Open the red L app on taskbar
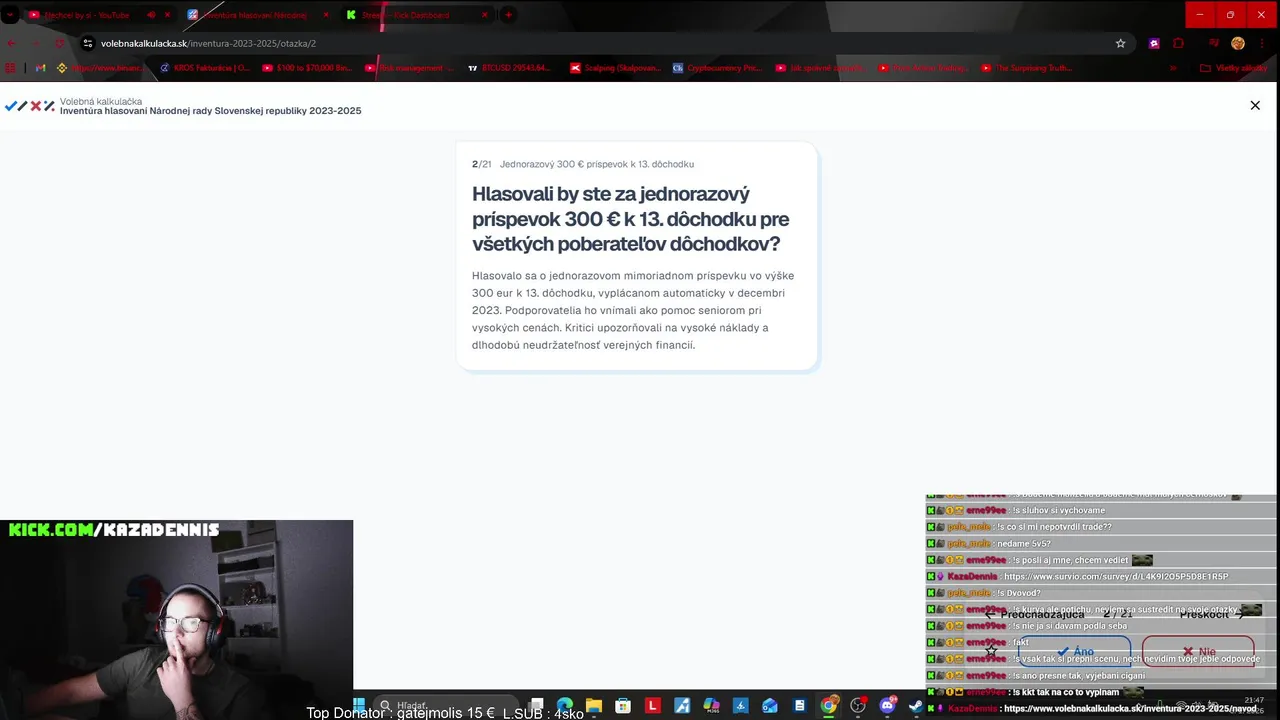 tap(653, 705)
